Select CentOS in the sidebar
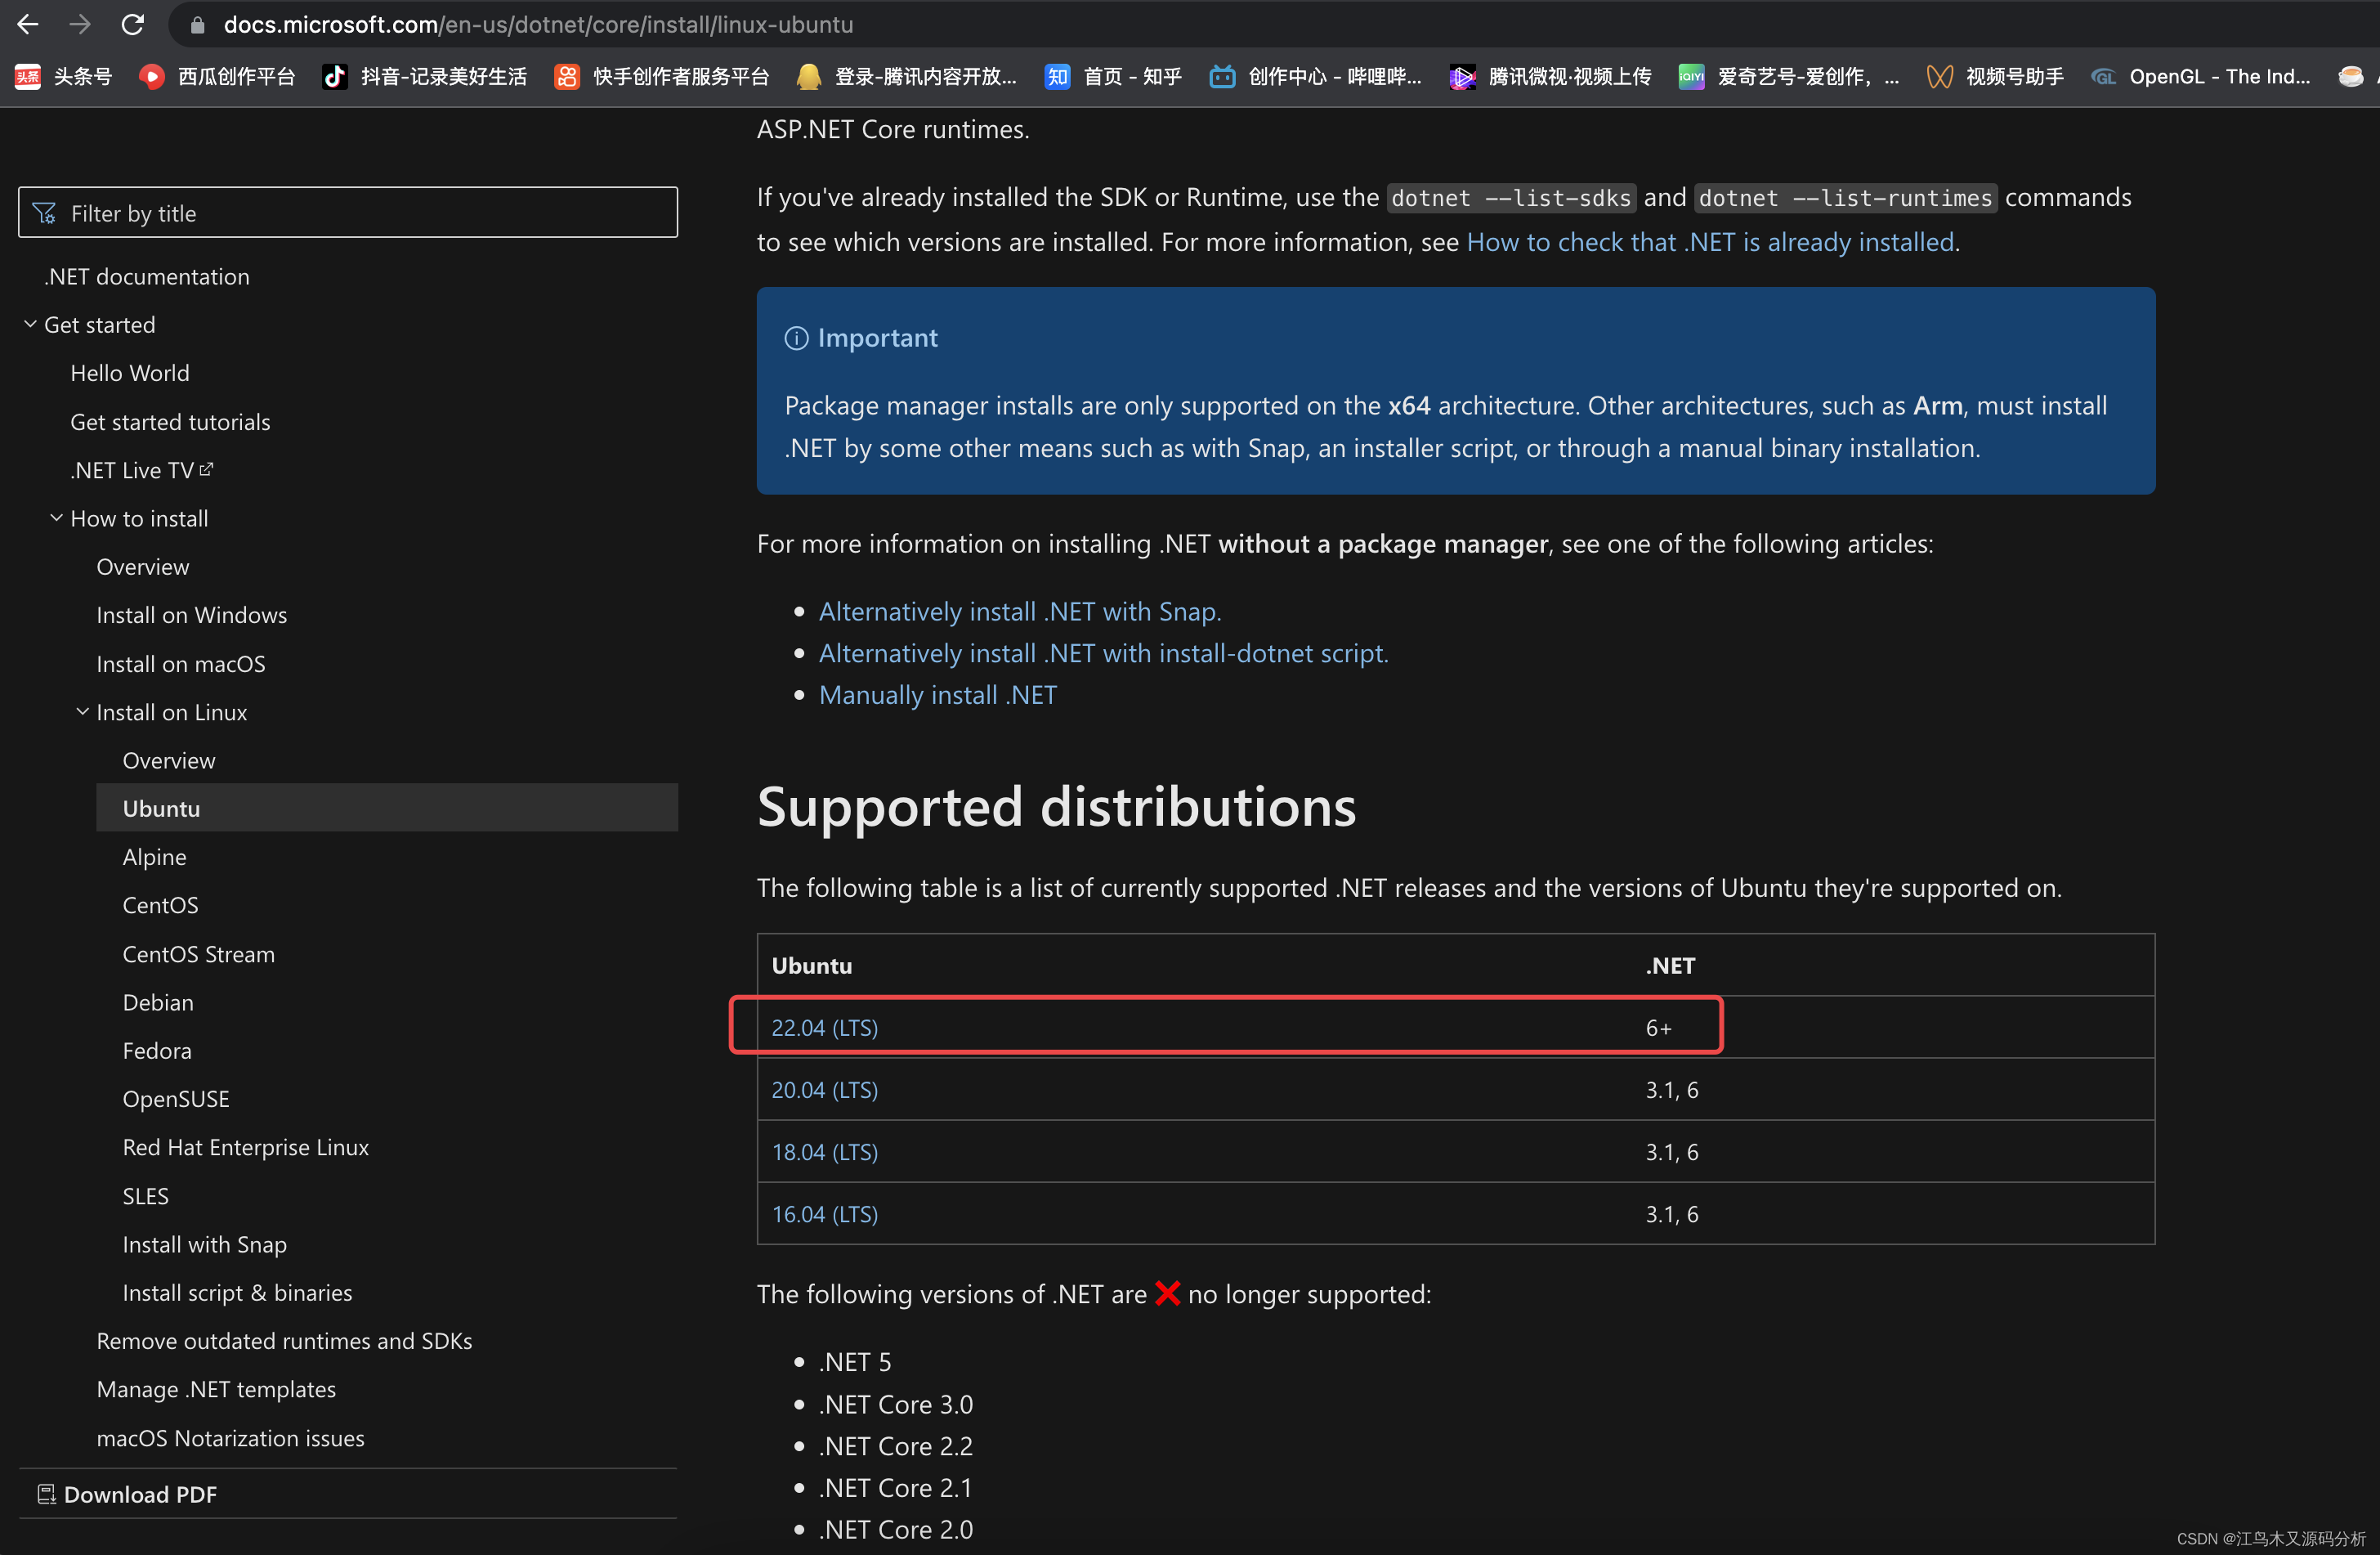2380x1555 pixels. pos(160,905)
